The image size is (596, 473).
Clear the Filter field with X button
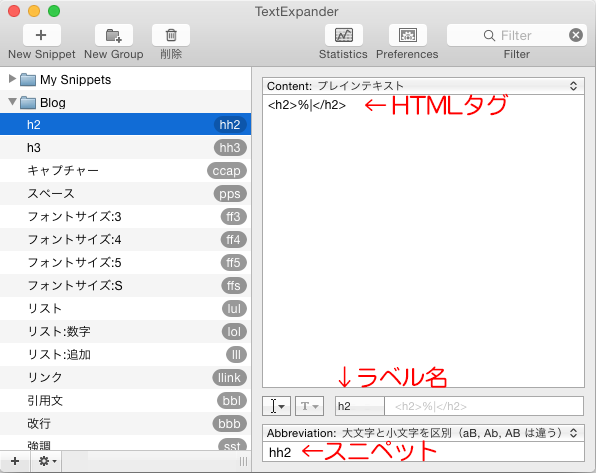pos(576,35)
